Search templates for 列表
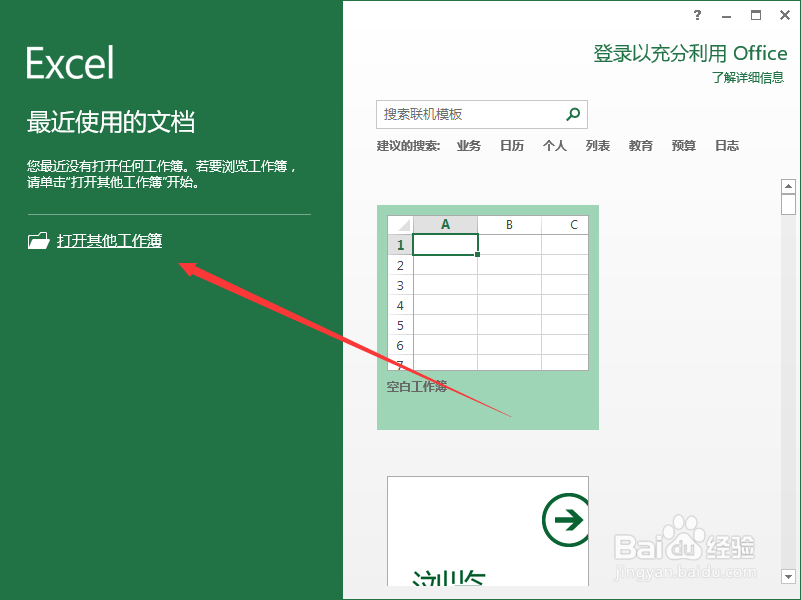The image size is (801, 600). [x=597, y=145]
